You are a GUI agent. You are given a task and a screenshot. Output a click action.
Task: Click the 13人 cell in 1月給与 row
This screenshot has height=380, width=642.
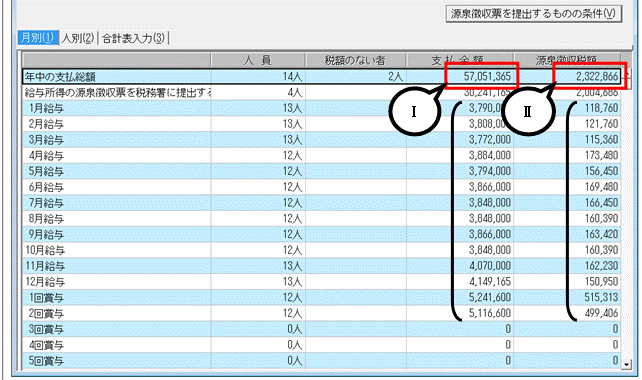pyautogui.click(x=292, y=108)
